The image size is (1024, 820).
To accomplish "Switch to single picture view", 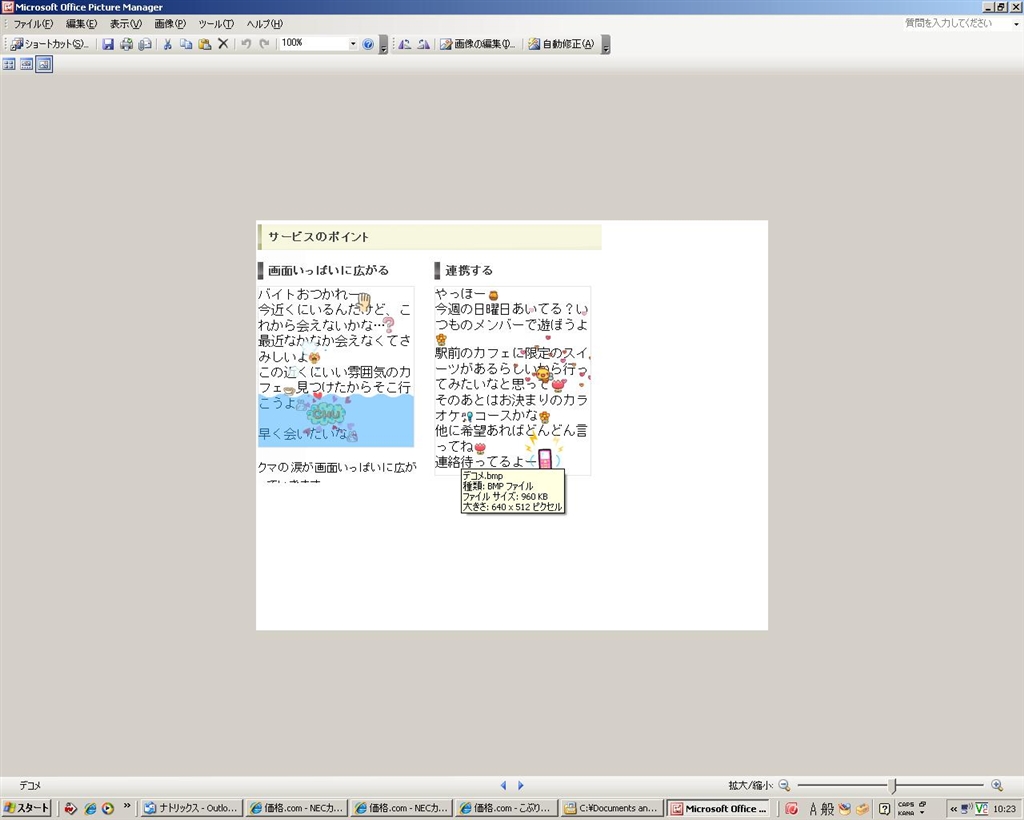I will coord(44,64).
